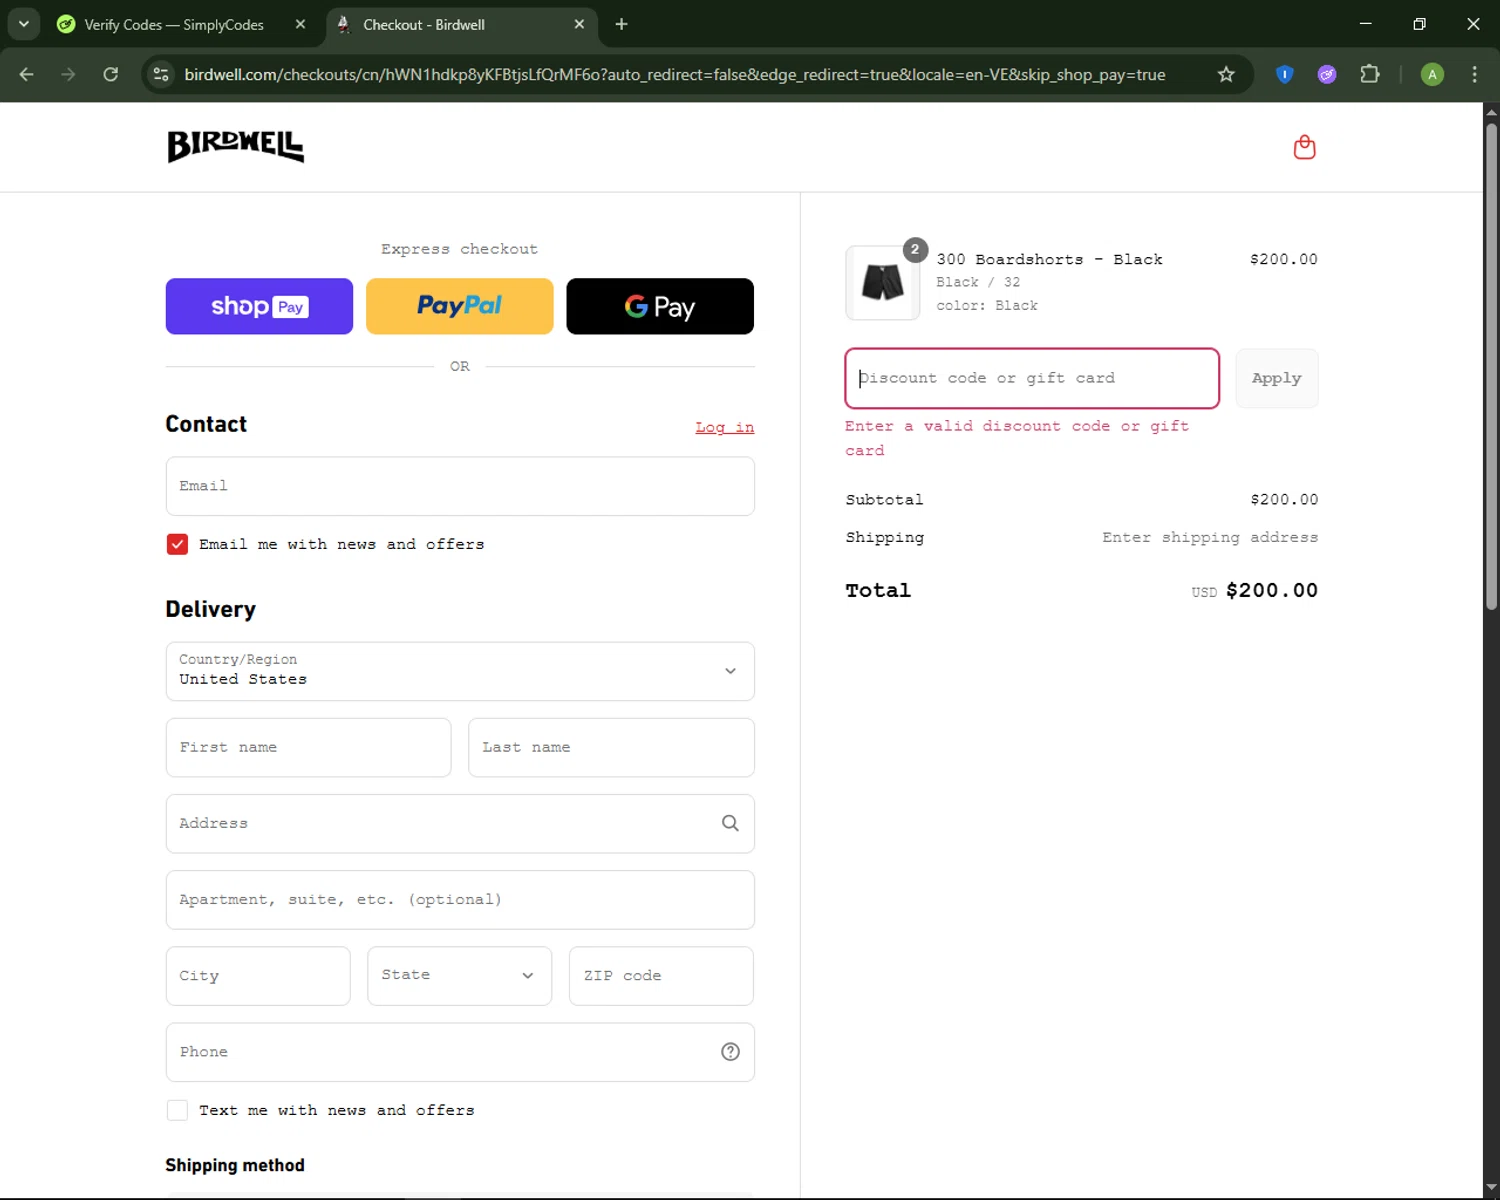
Task: Click the Phone field
Action: point(460,1052)
